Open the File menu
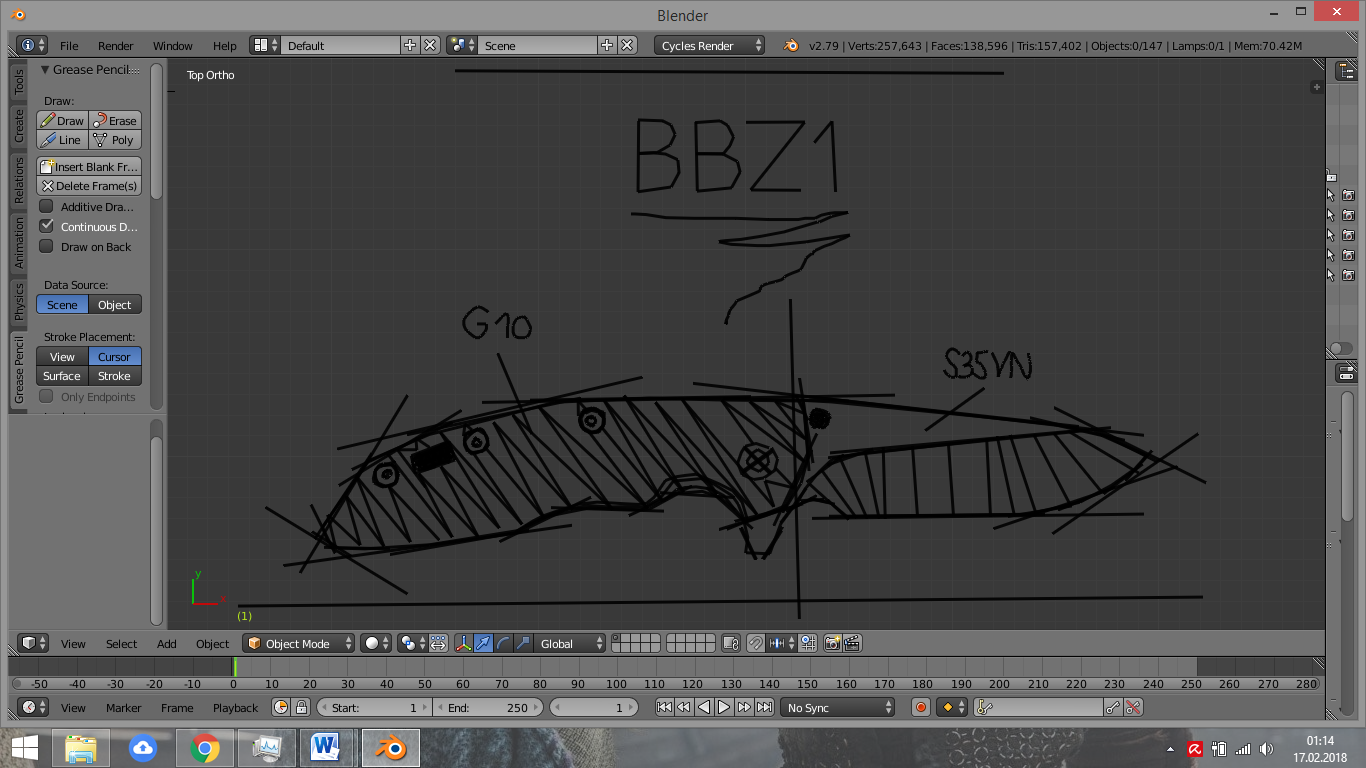The width and height of the screenshot is (1366, 768). pyautogui.click(x=69, y=46)
